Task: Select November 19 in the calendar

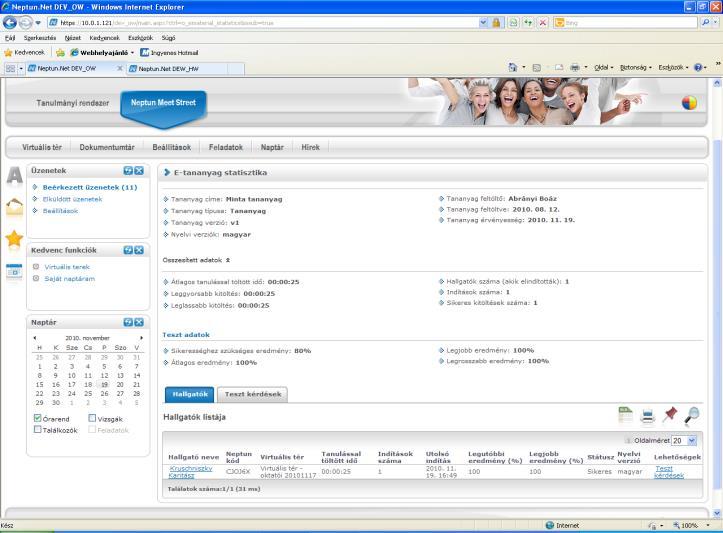Action: (105, 385)
